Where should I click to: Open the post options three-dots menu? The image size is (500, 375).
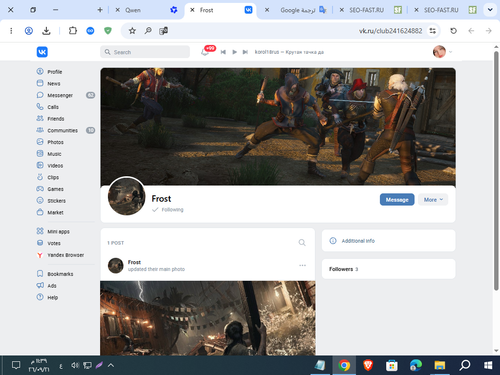pos(302,265)
